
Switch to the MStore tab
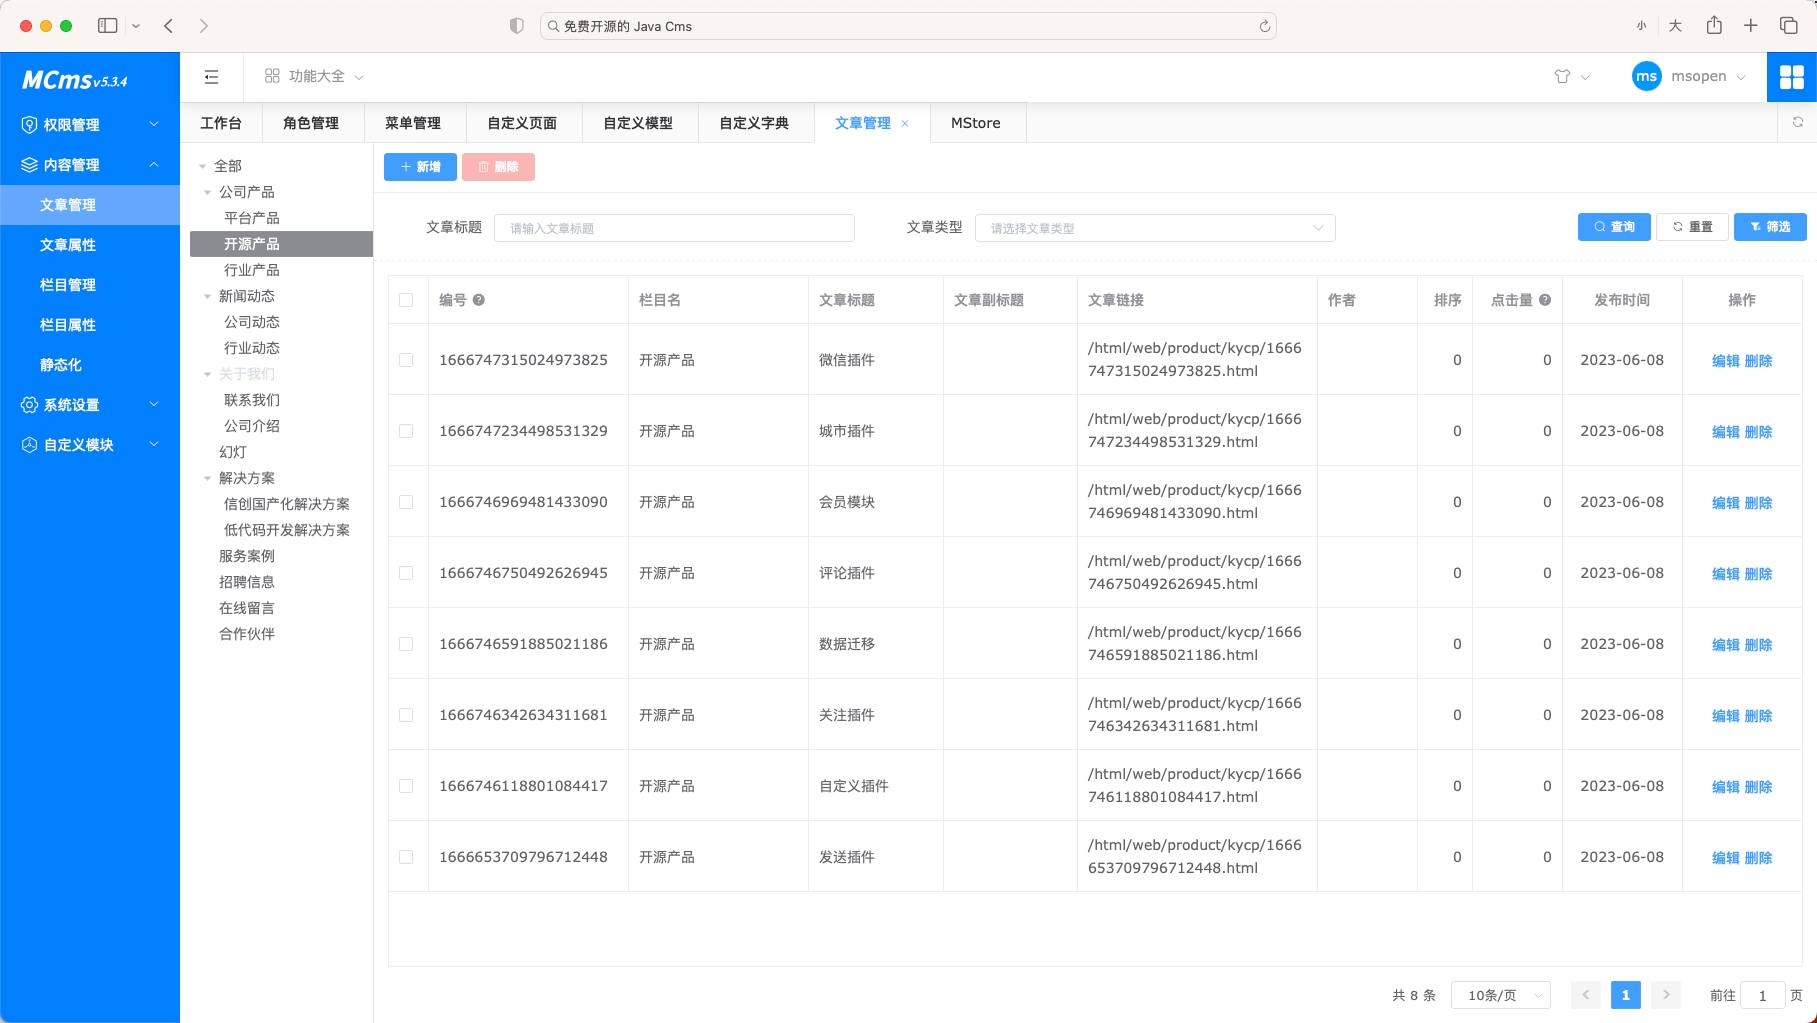976,122
